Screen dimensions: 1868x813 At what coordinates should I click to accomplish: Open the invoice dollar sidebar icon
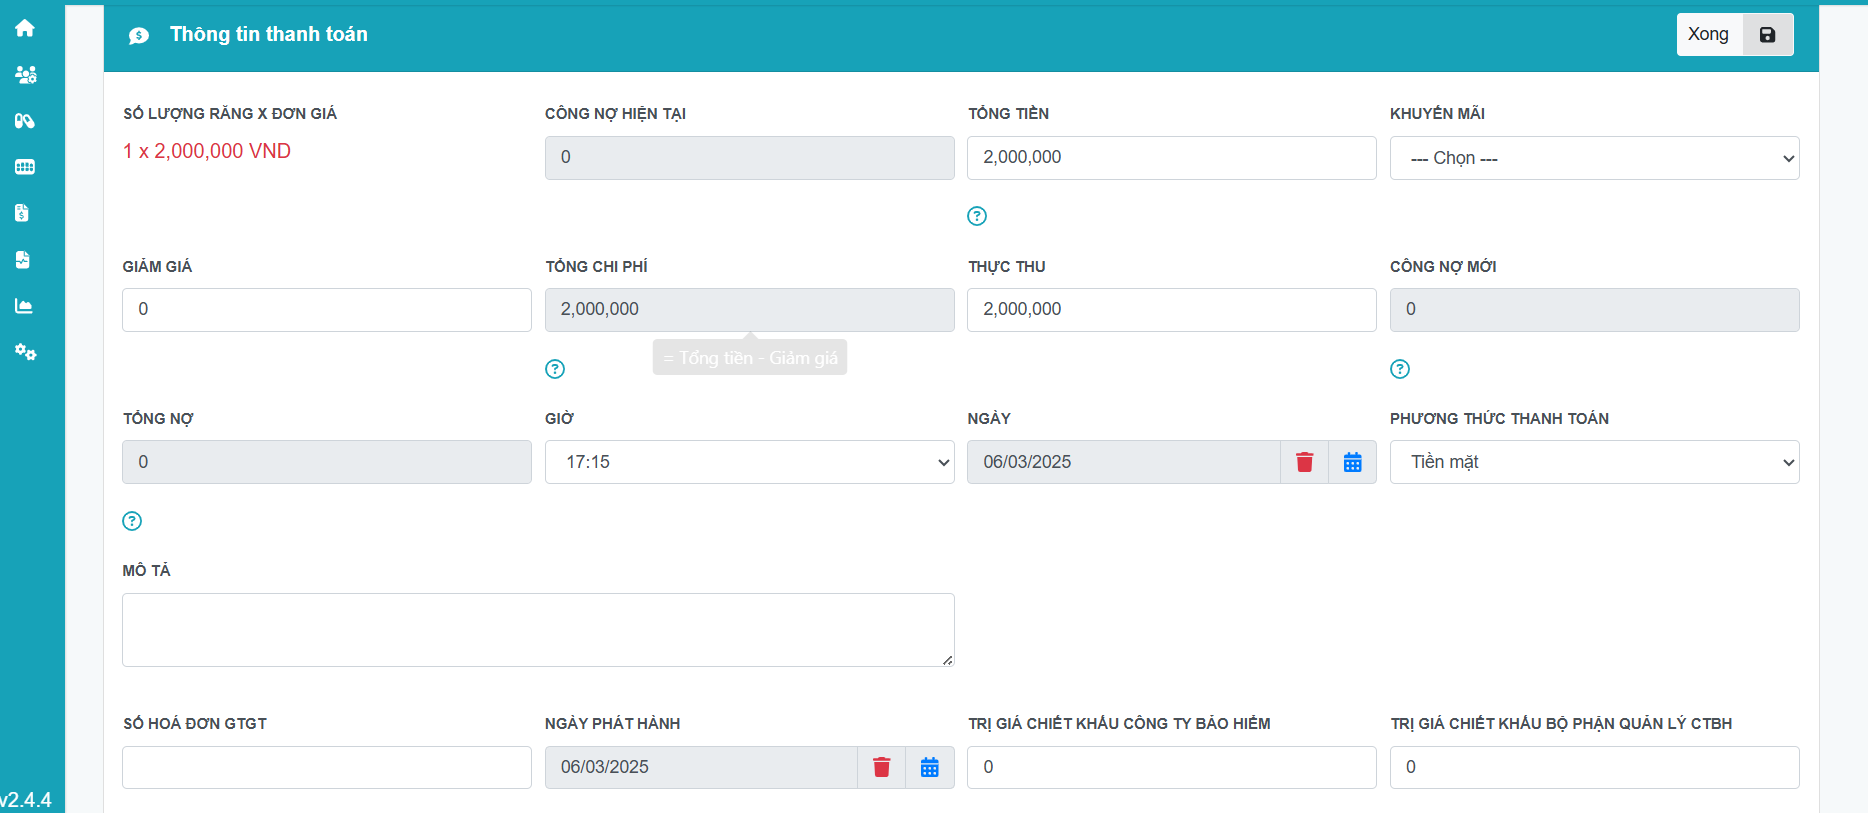click(22, 213)
